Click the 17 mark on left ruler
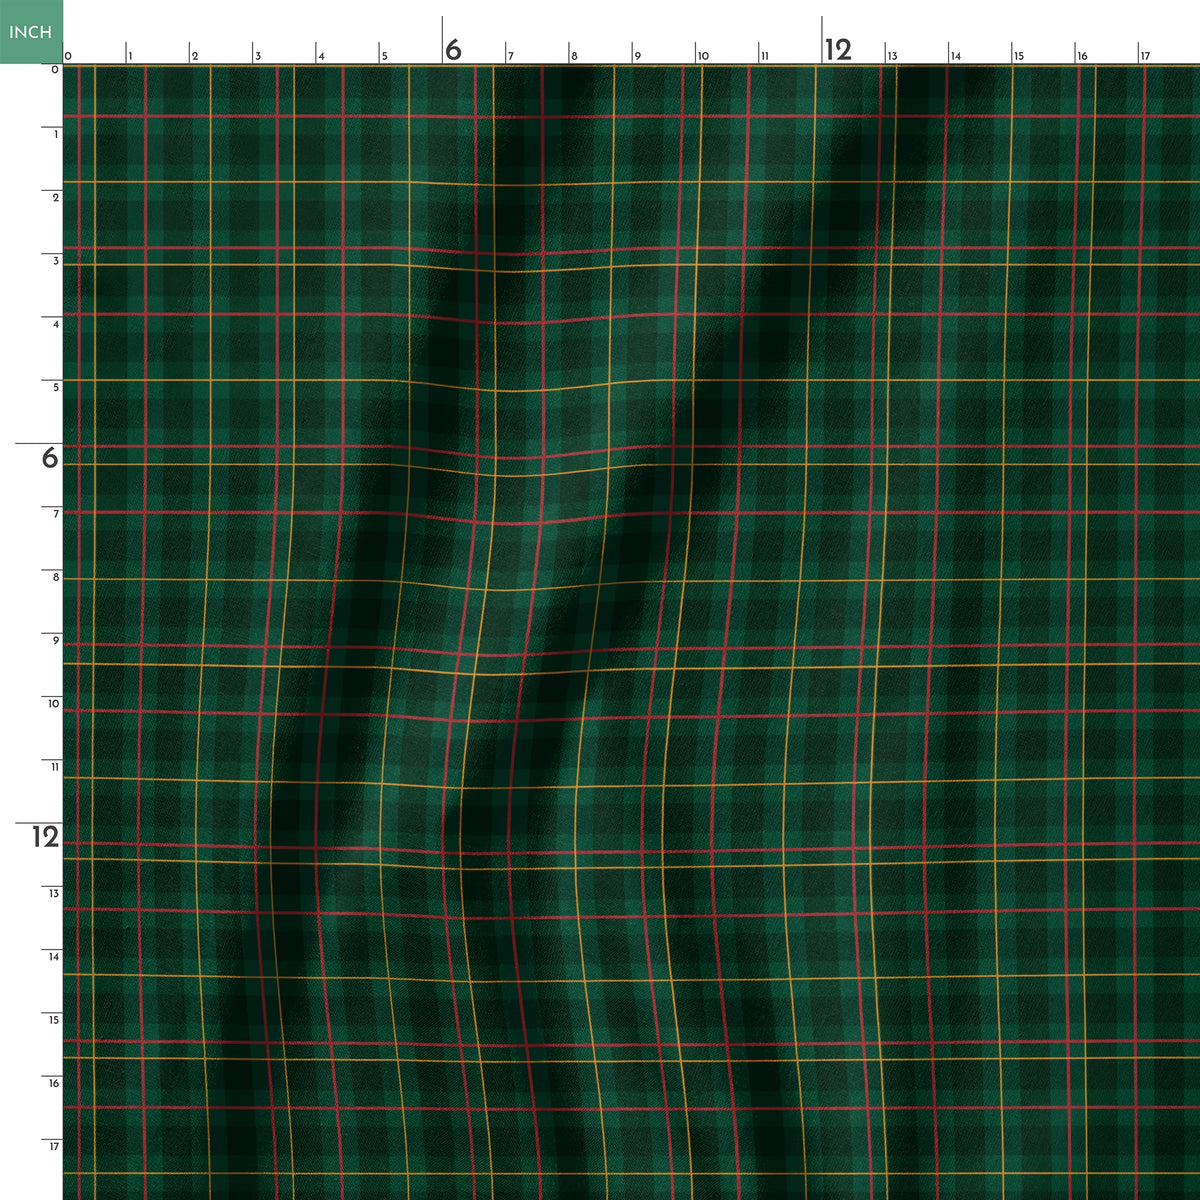The height and width of the screenshot is (1200, 1200). pos(54,1146)
